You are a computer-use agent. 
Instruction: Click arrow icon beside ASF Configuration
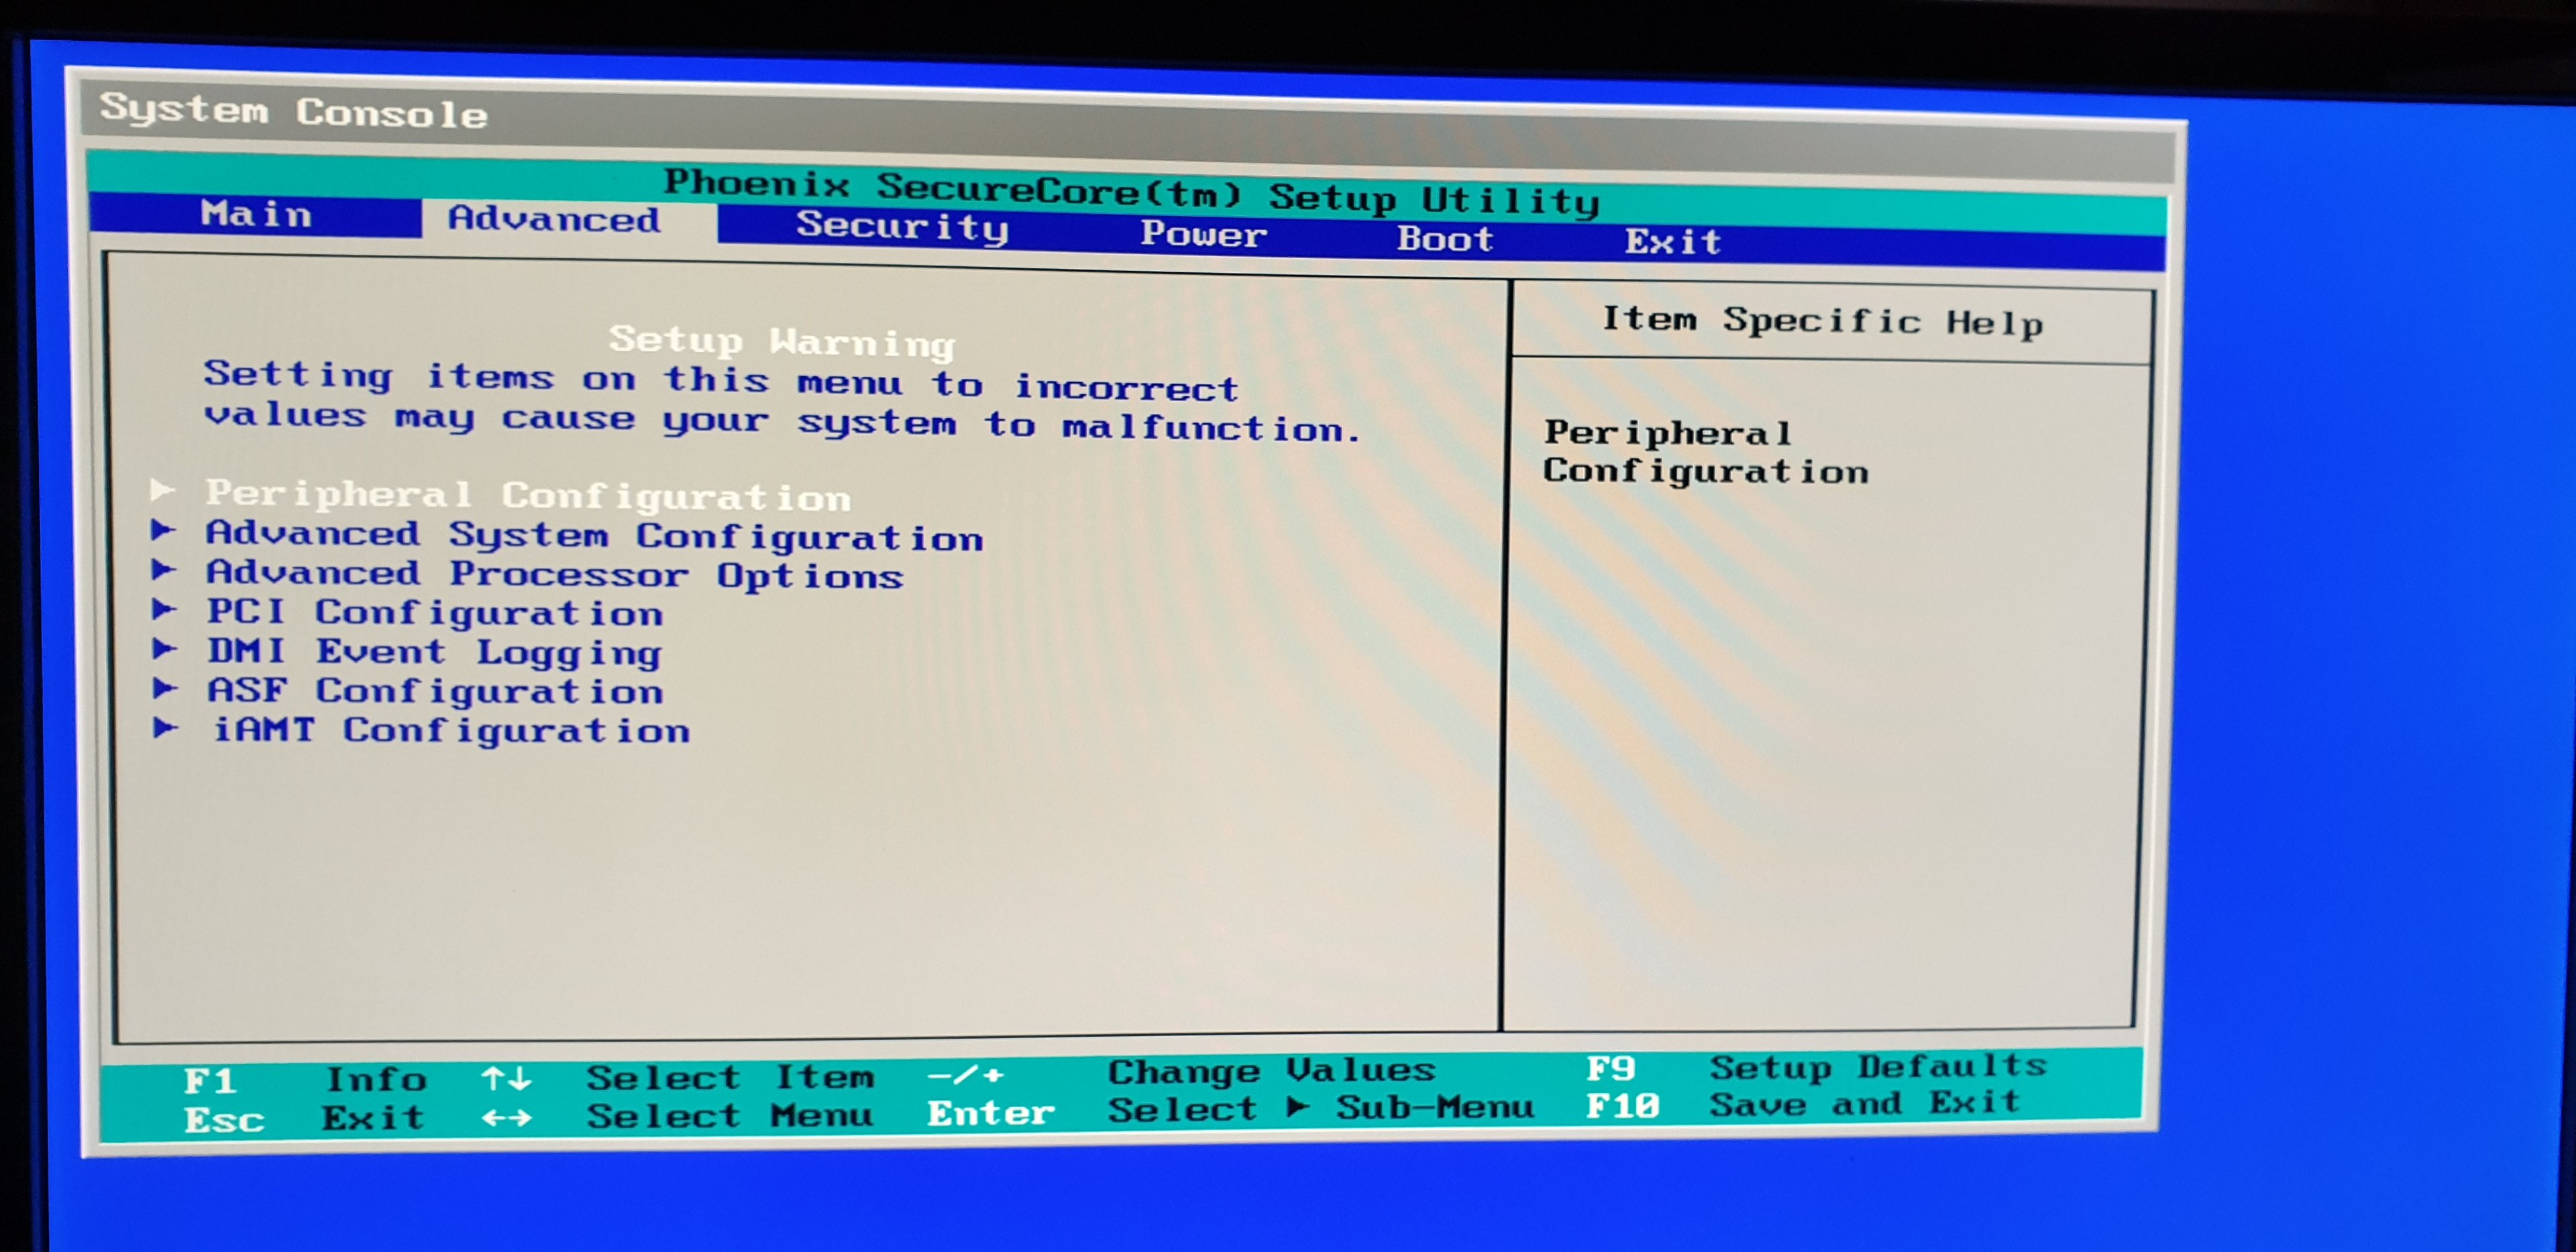coord(164,688)
